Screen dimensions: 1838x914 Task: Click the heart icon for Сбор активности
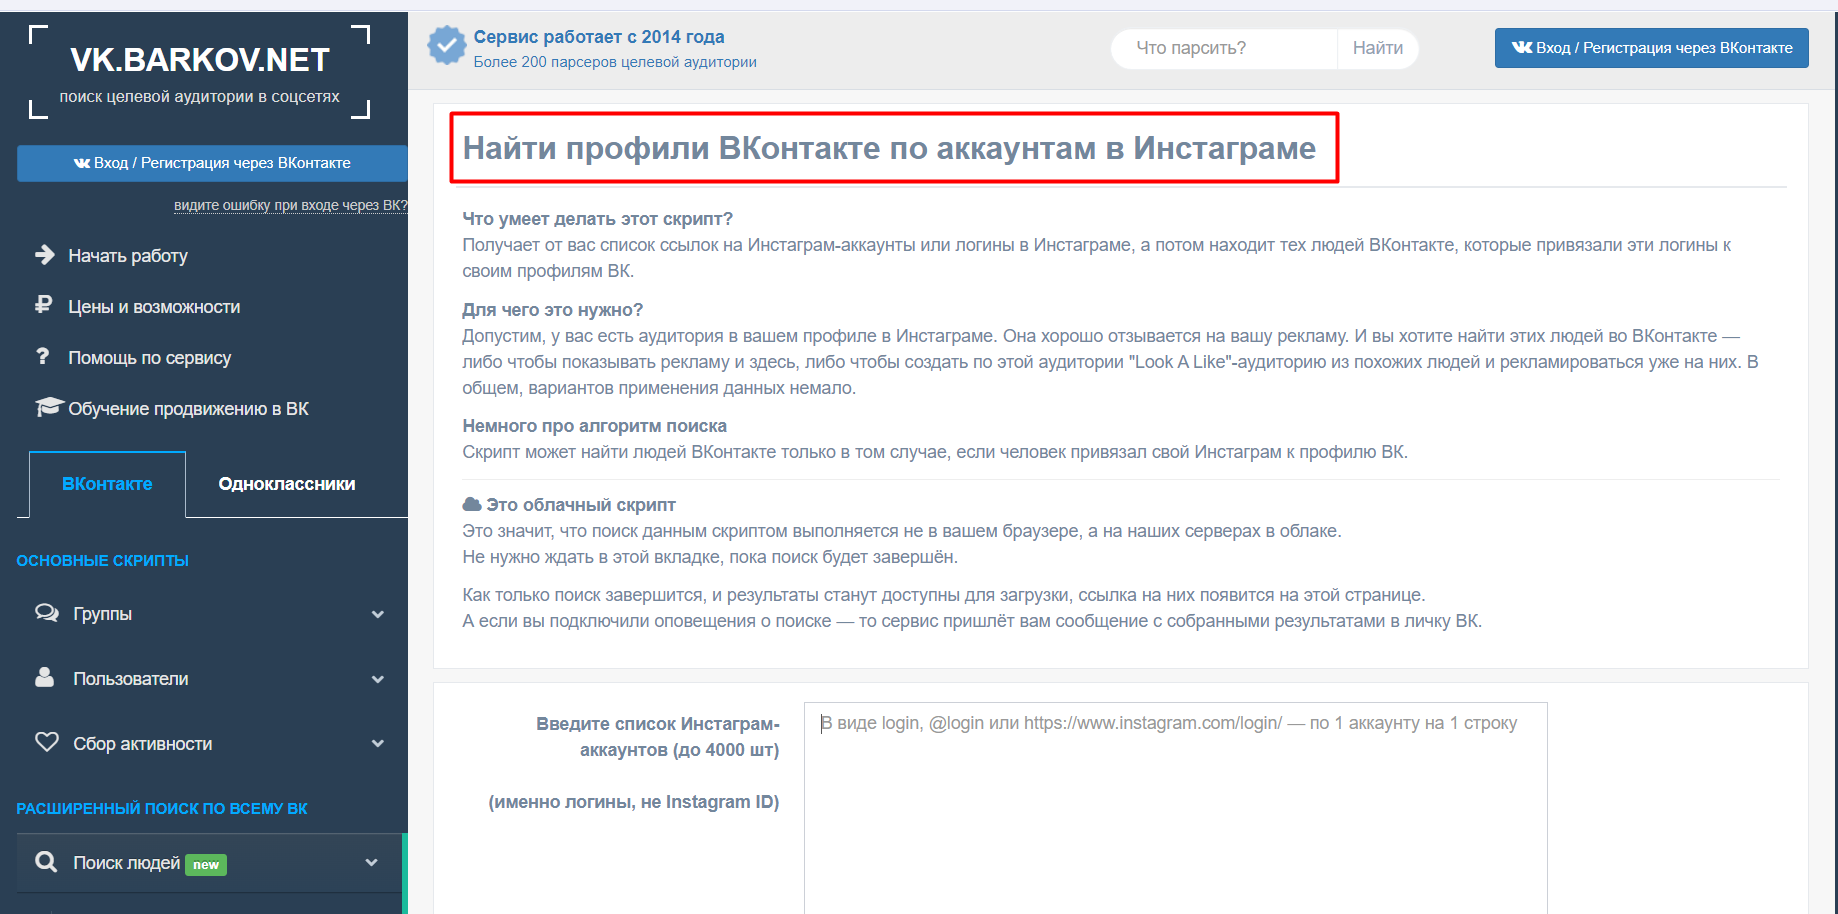(47, 742)
